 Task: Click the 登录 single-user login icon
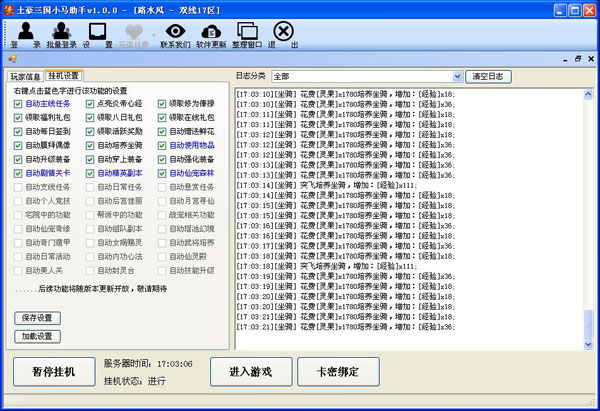[x=26, y=35]
